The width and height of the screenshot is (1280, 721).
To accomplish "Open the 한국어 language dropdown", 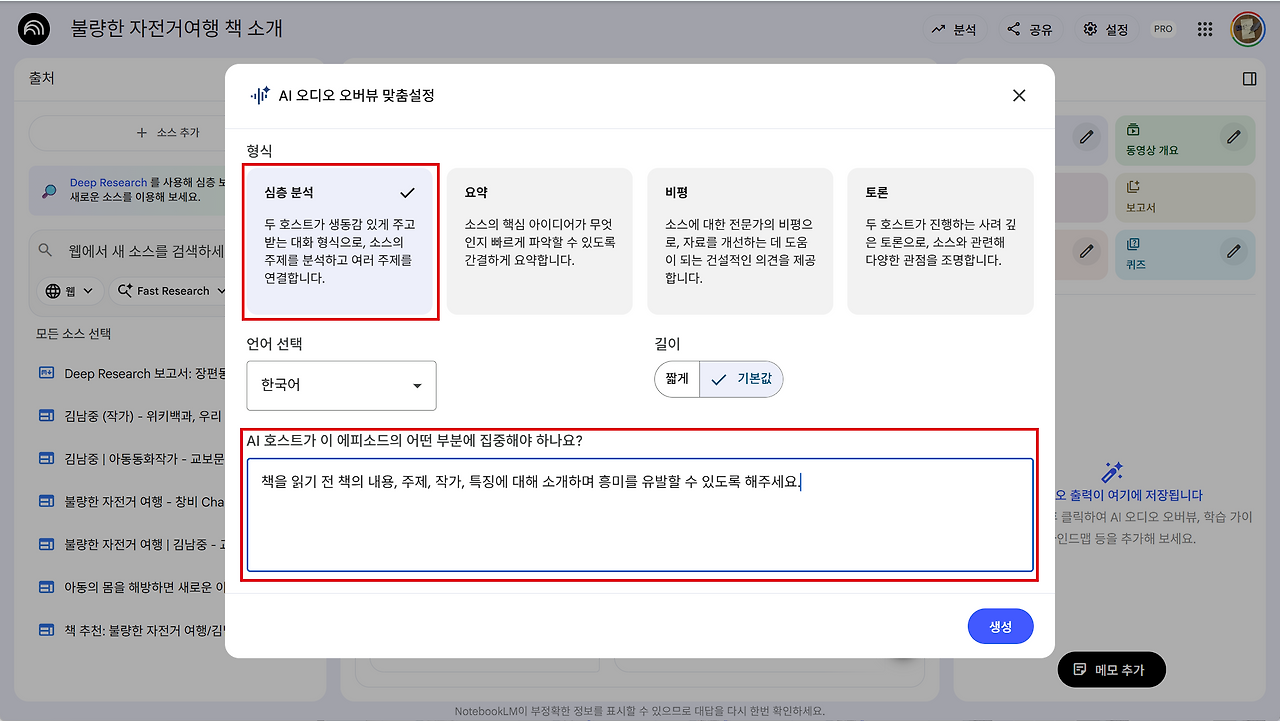I will point(342,385).
